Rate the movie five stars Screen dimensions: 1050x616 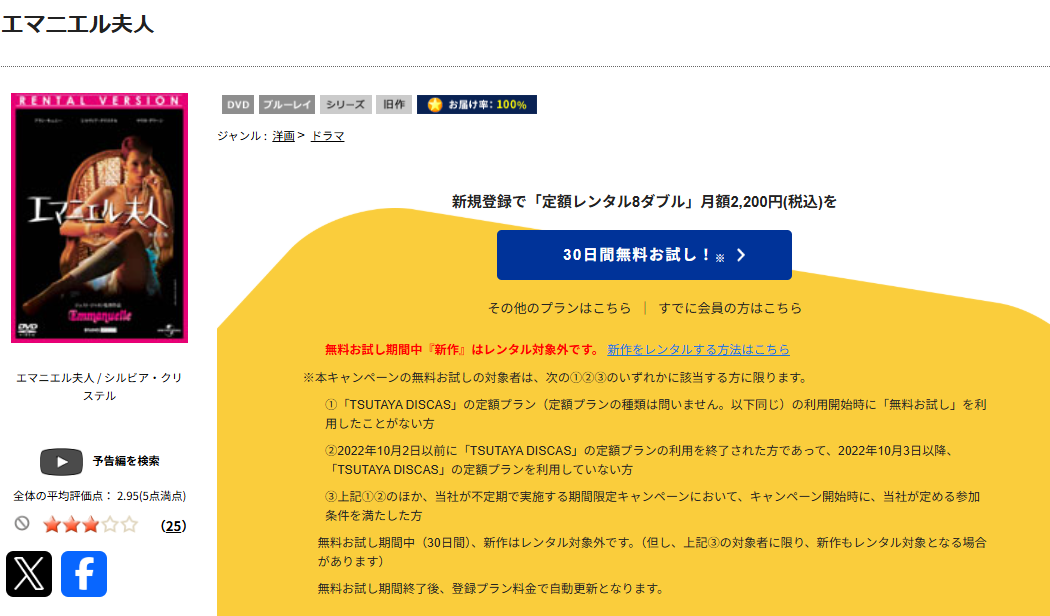pyautogui.click(x=129, y=525)
